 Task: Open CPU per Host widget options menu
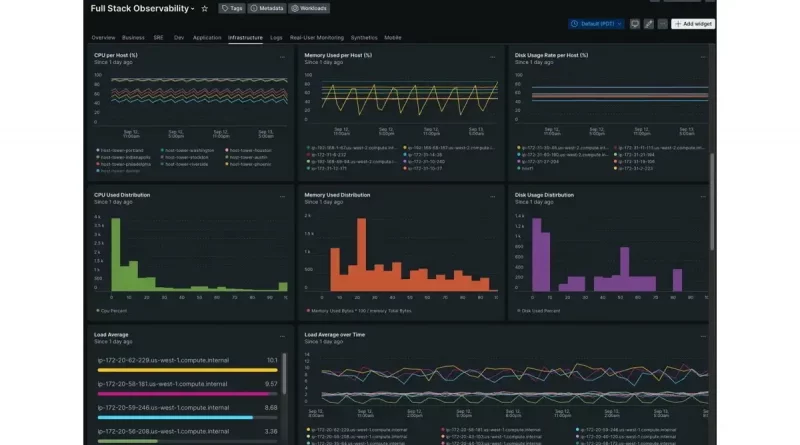tap(282, 57)
